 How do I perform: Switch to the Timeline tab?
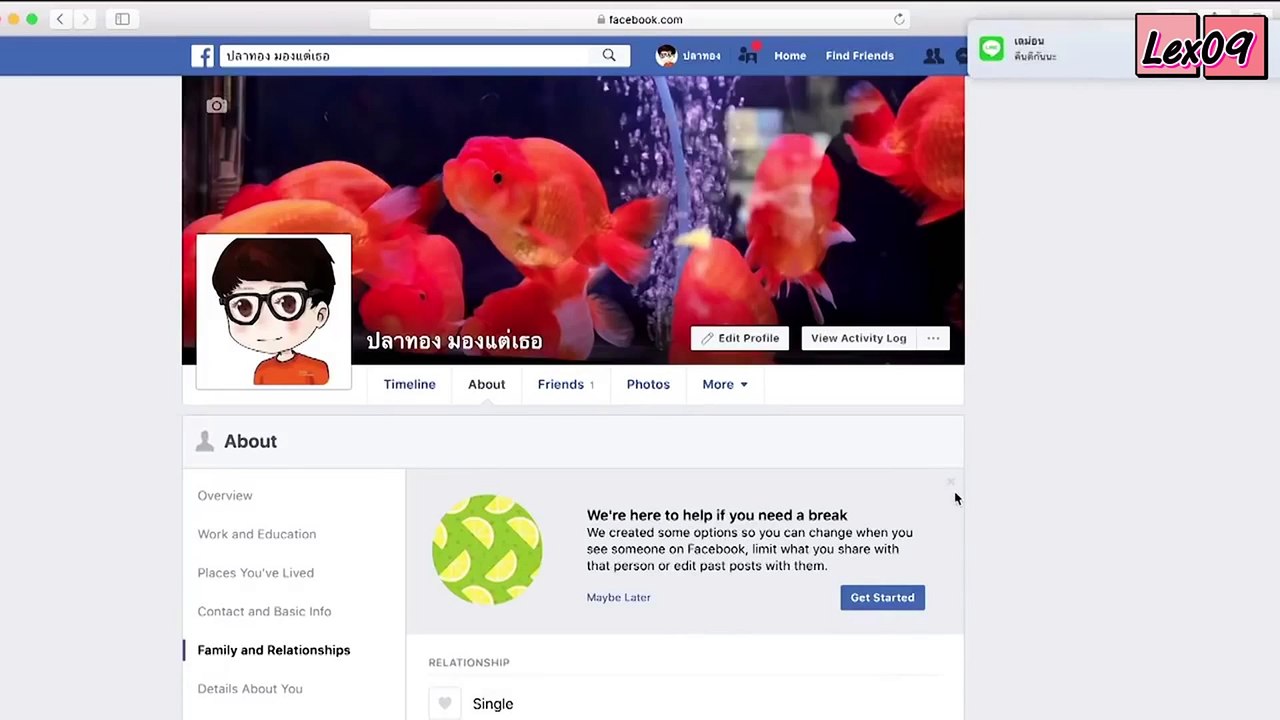[409, 384]
